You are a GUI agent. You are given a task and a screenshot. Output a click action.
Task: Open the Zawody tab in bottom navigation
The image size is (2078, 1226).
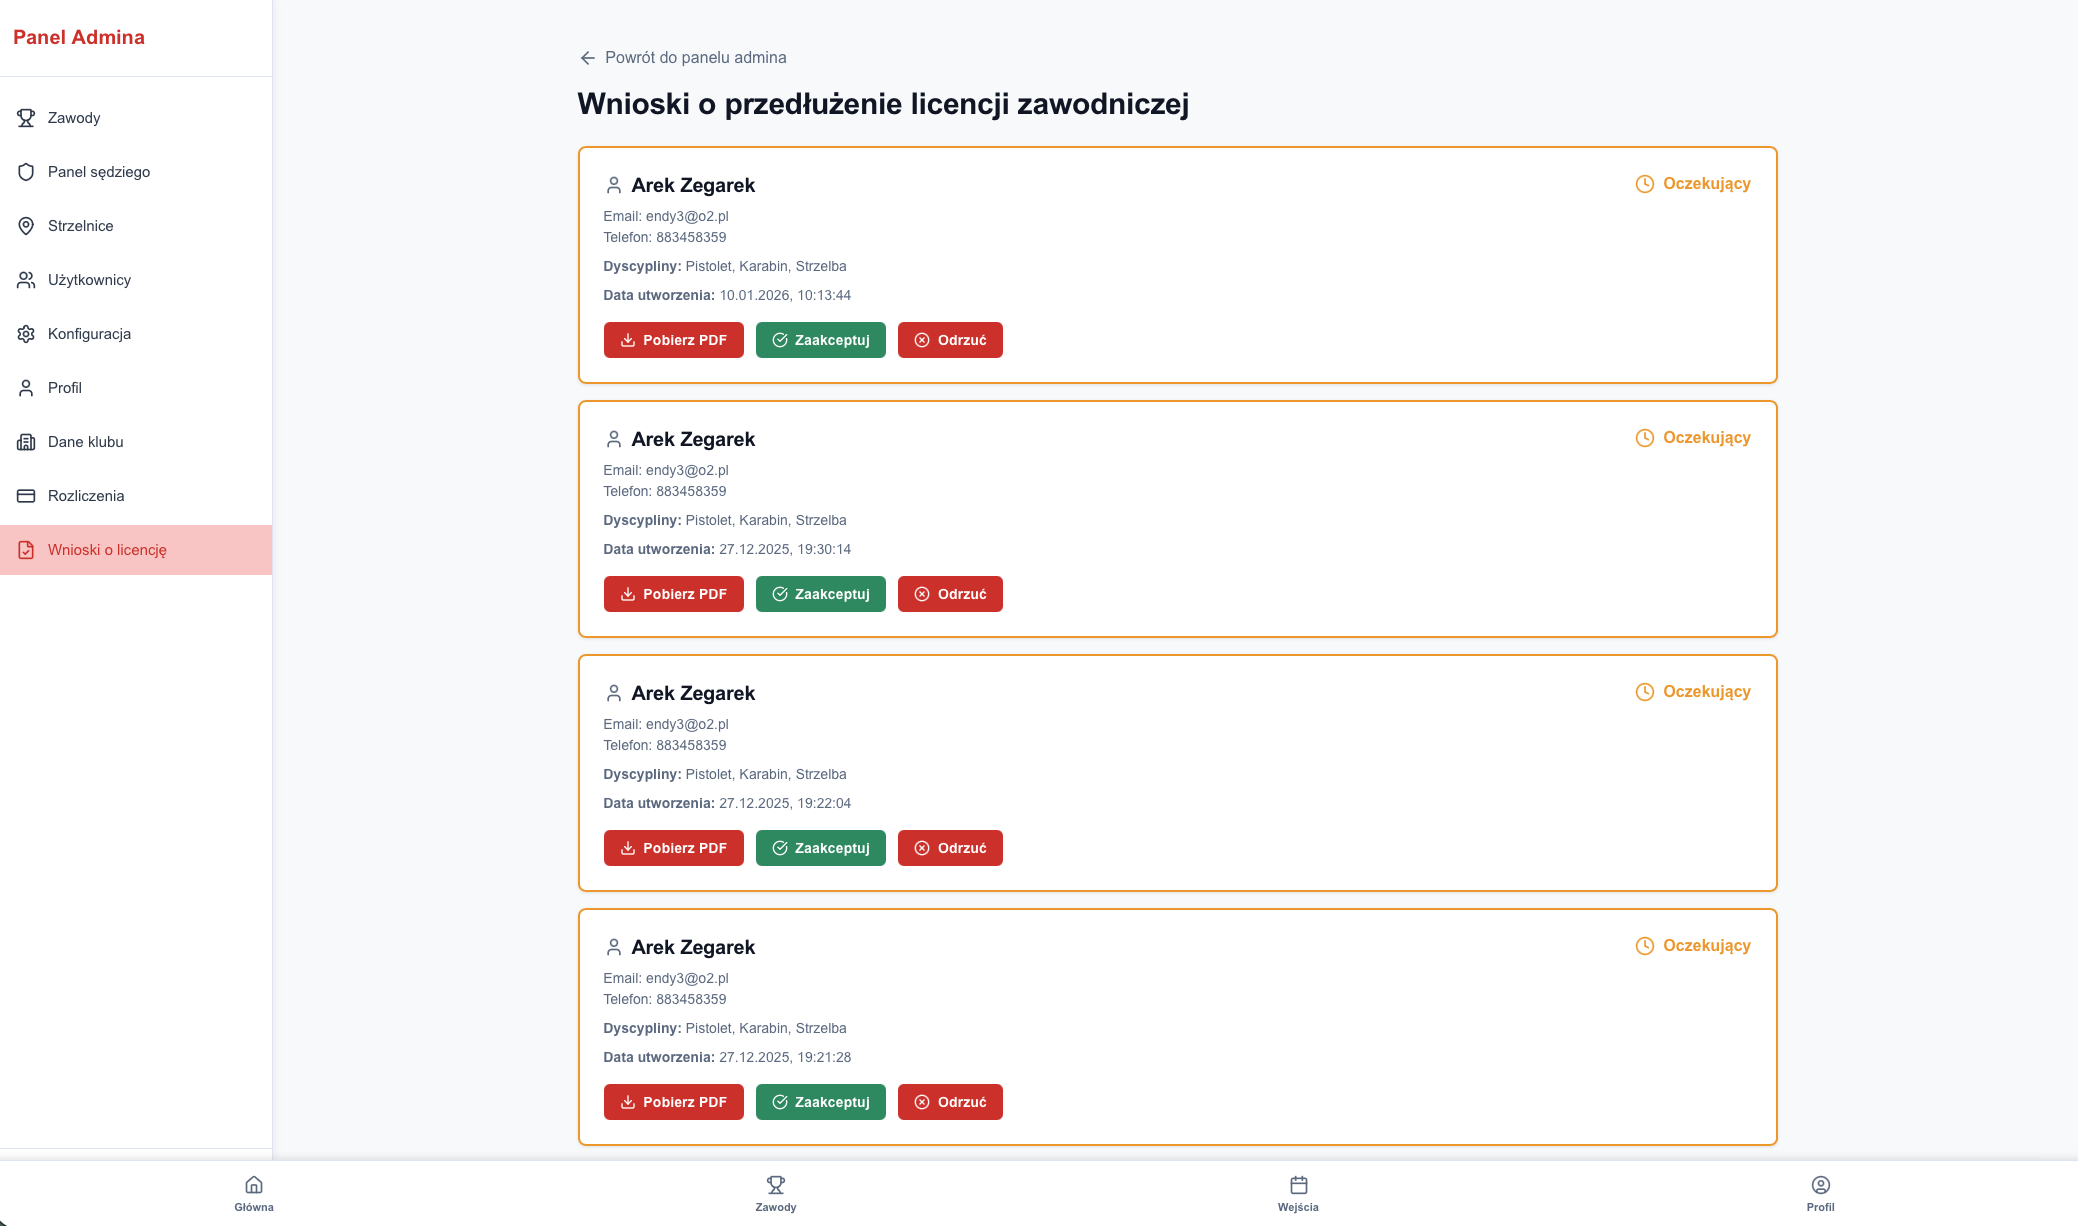tap(776, 1193)
